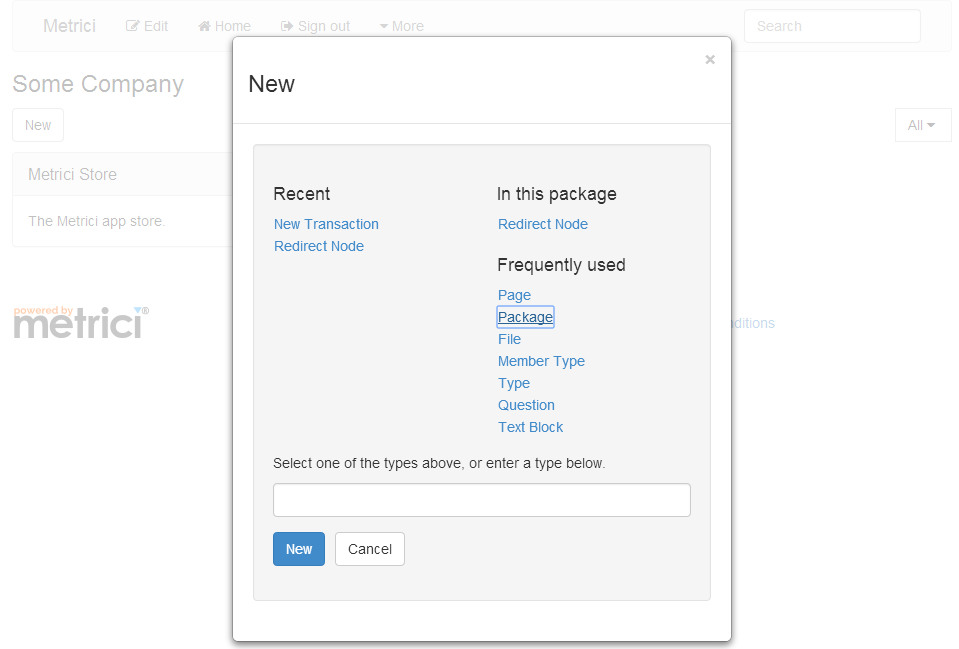Expand the More dropdown menu

coord(402,26)
